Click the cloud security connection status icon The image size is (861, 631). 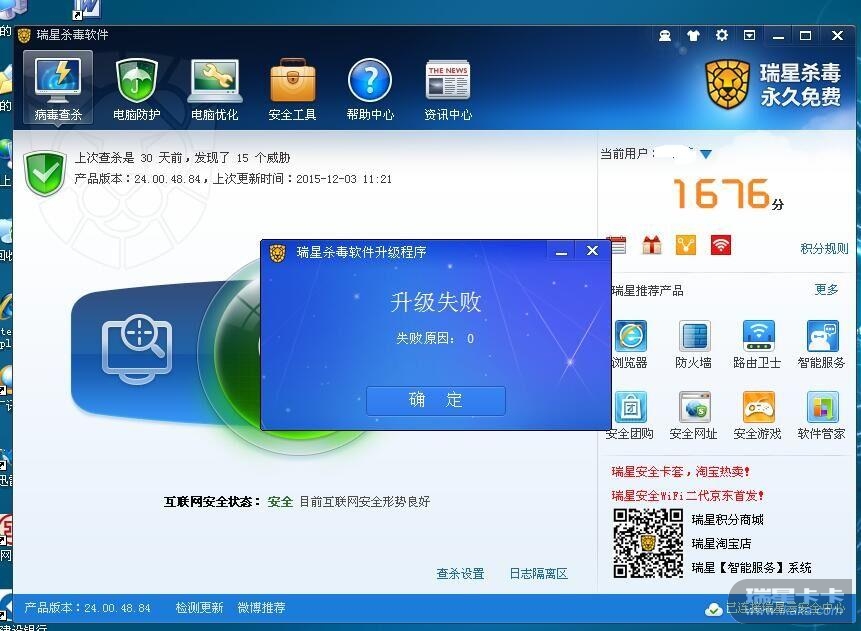(713, 609)
